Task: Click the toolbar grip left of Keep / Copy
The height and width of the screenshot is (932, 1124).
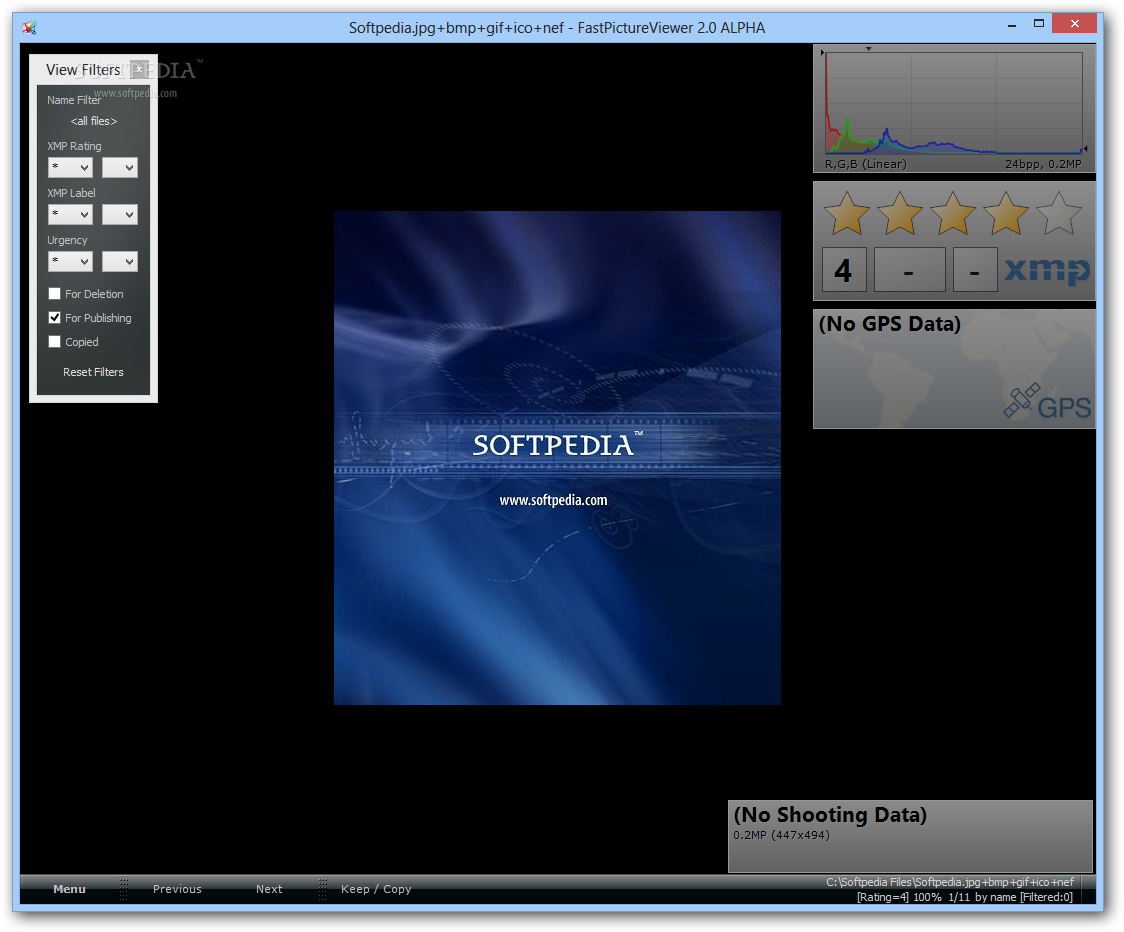Action: 323,889
